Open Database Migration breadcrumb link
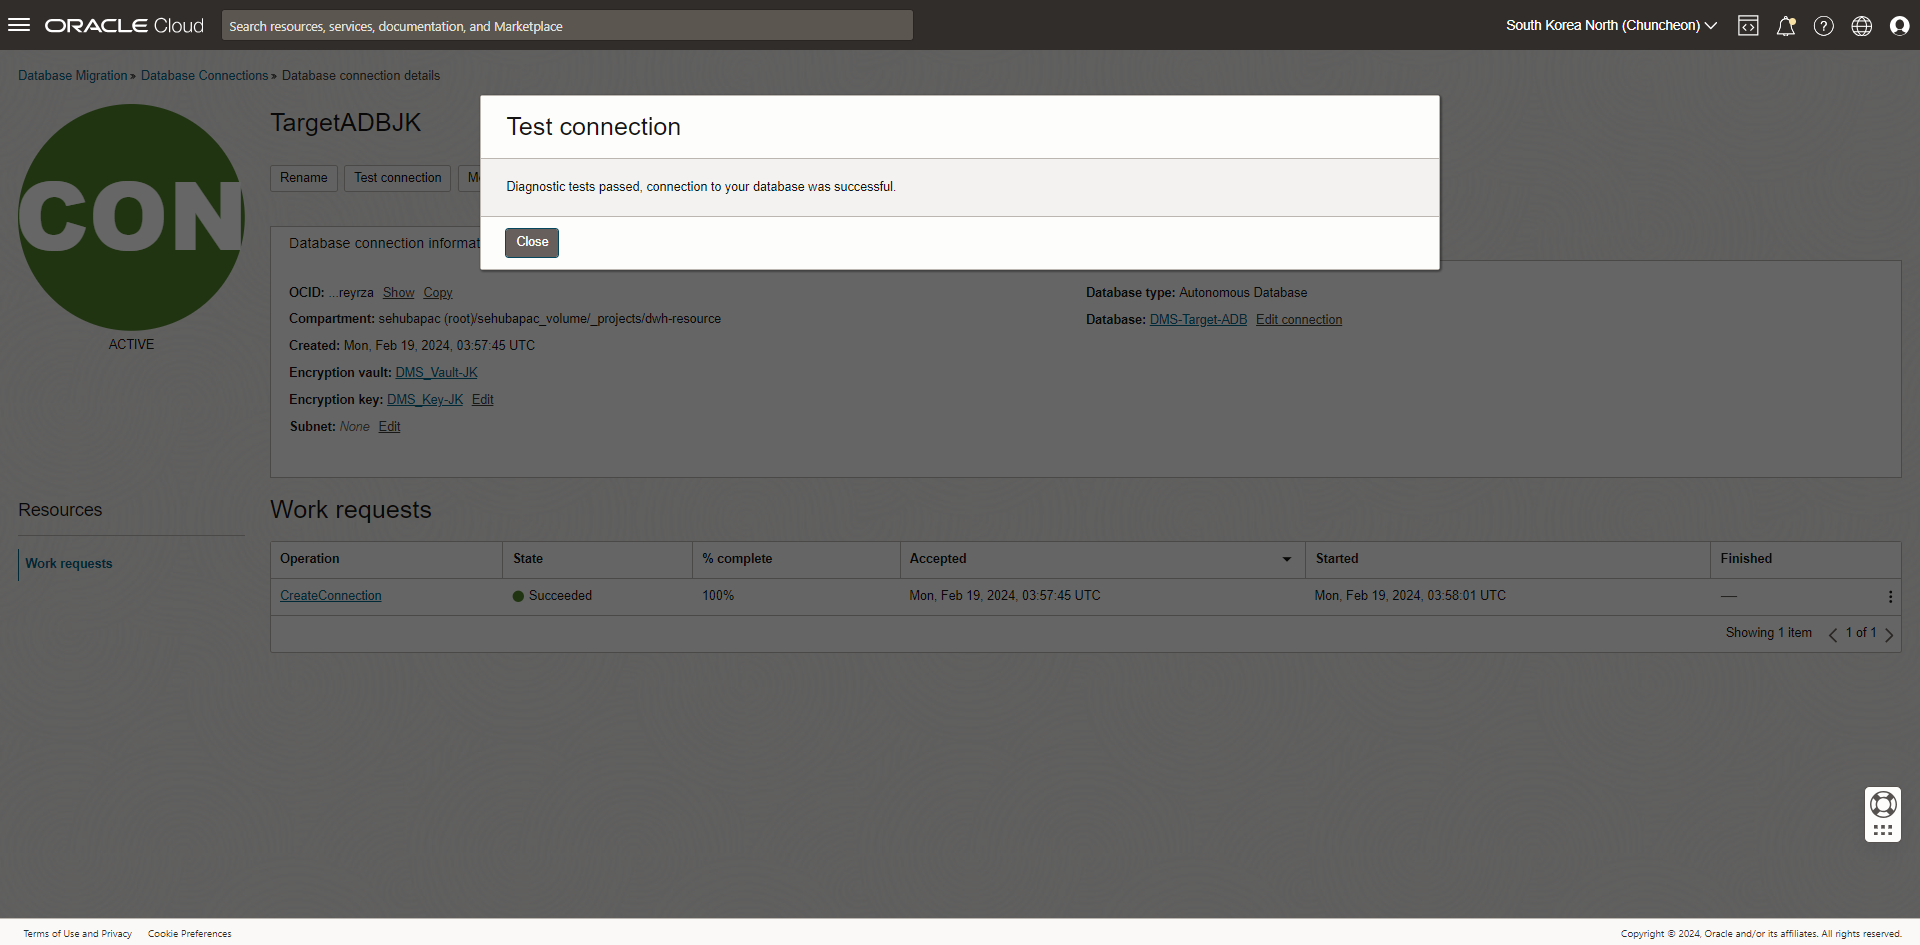 point(73,76)
